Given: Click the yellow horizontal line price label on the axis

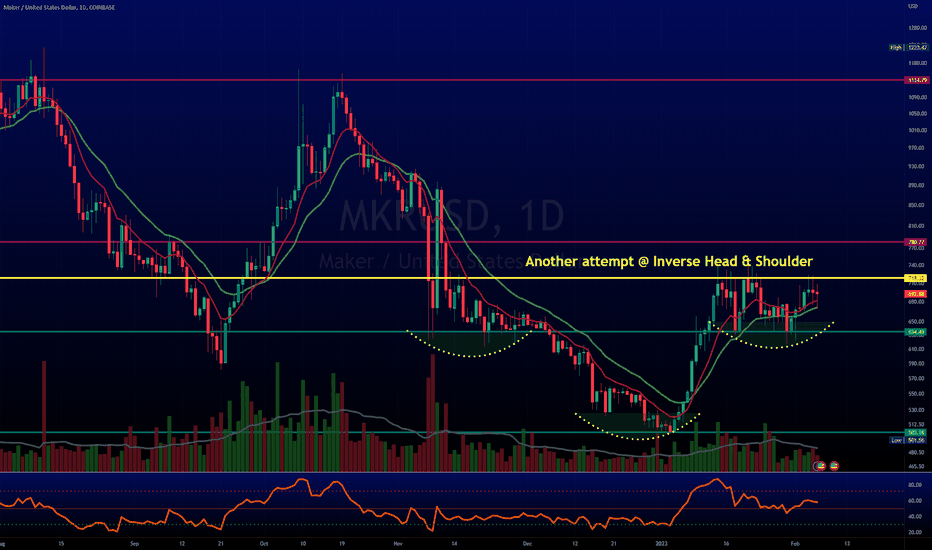Looking at the screenshot, I should (915, 278).
